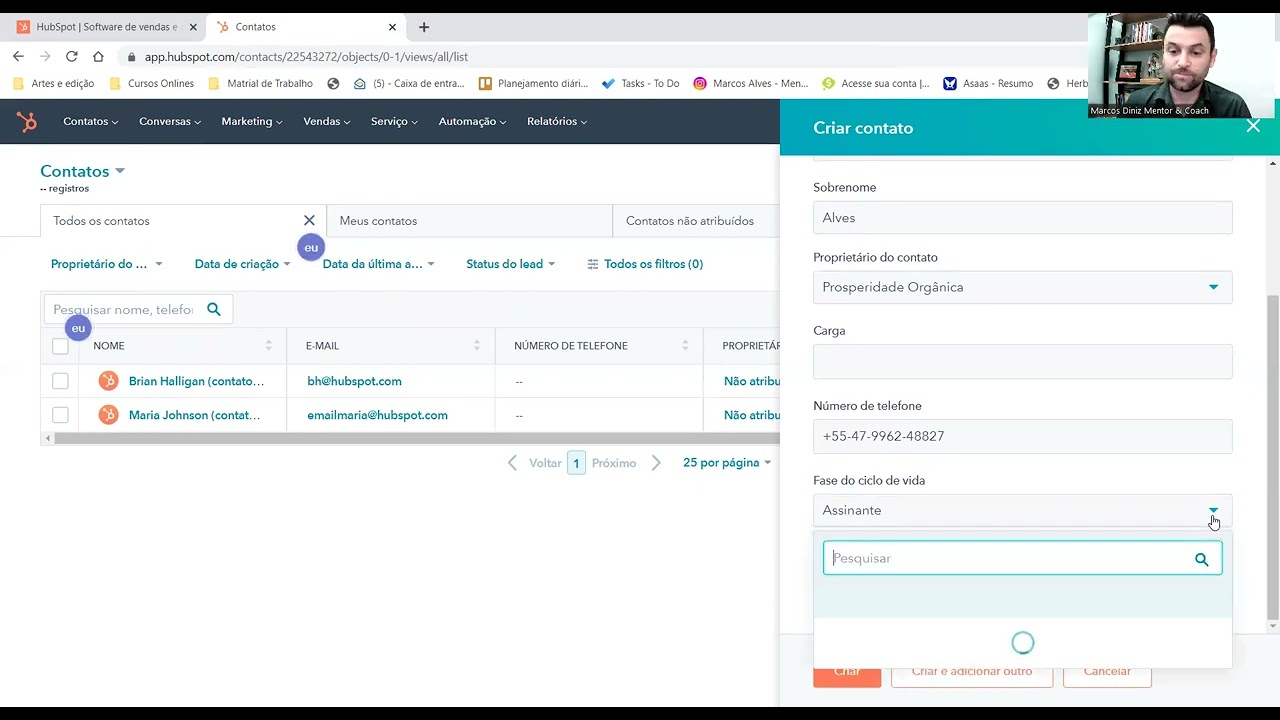Open Todos os filtros (0)
1280x720 pixels.
tap(645, 264)
